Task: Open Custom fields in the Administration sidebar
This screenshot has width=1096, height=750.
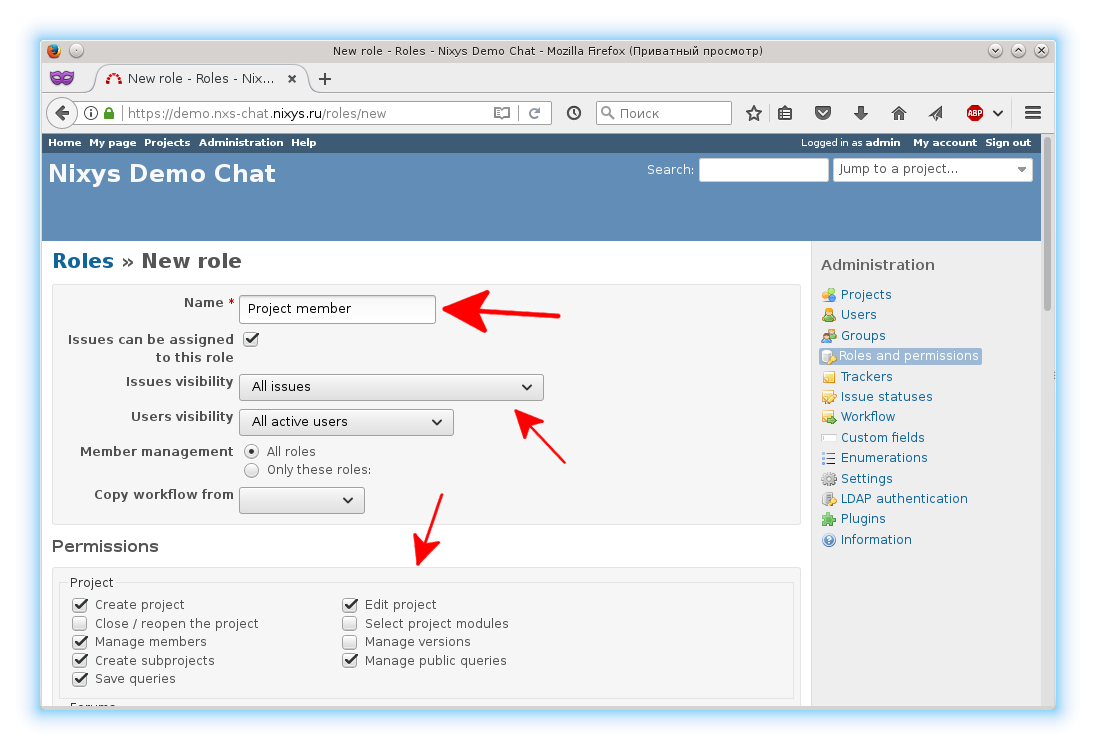Action: click(882, 438)
